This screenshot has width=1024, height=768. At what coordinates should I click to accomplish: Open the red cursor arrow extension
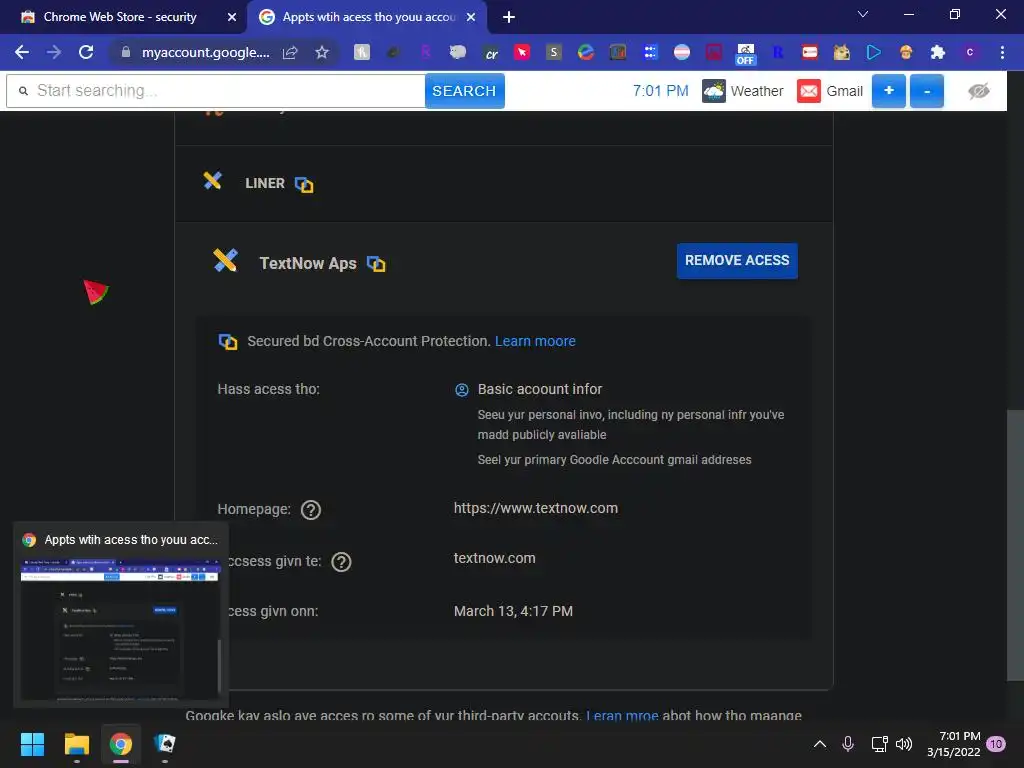[x=522, y=52]
